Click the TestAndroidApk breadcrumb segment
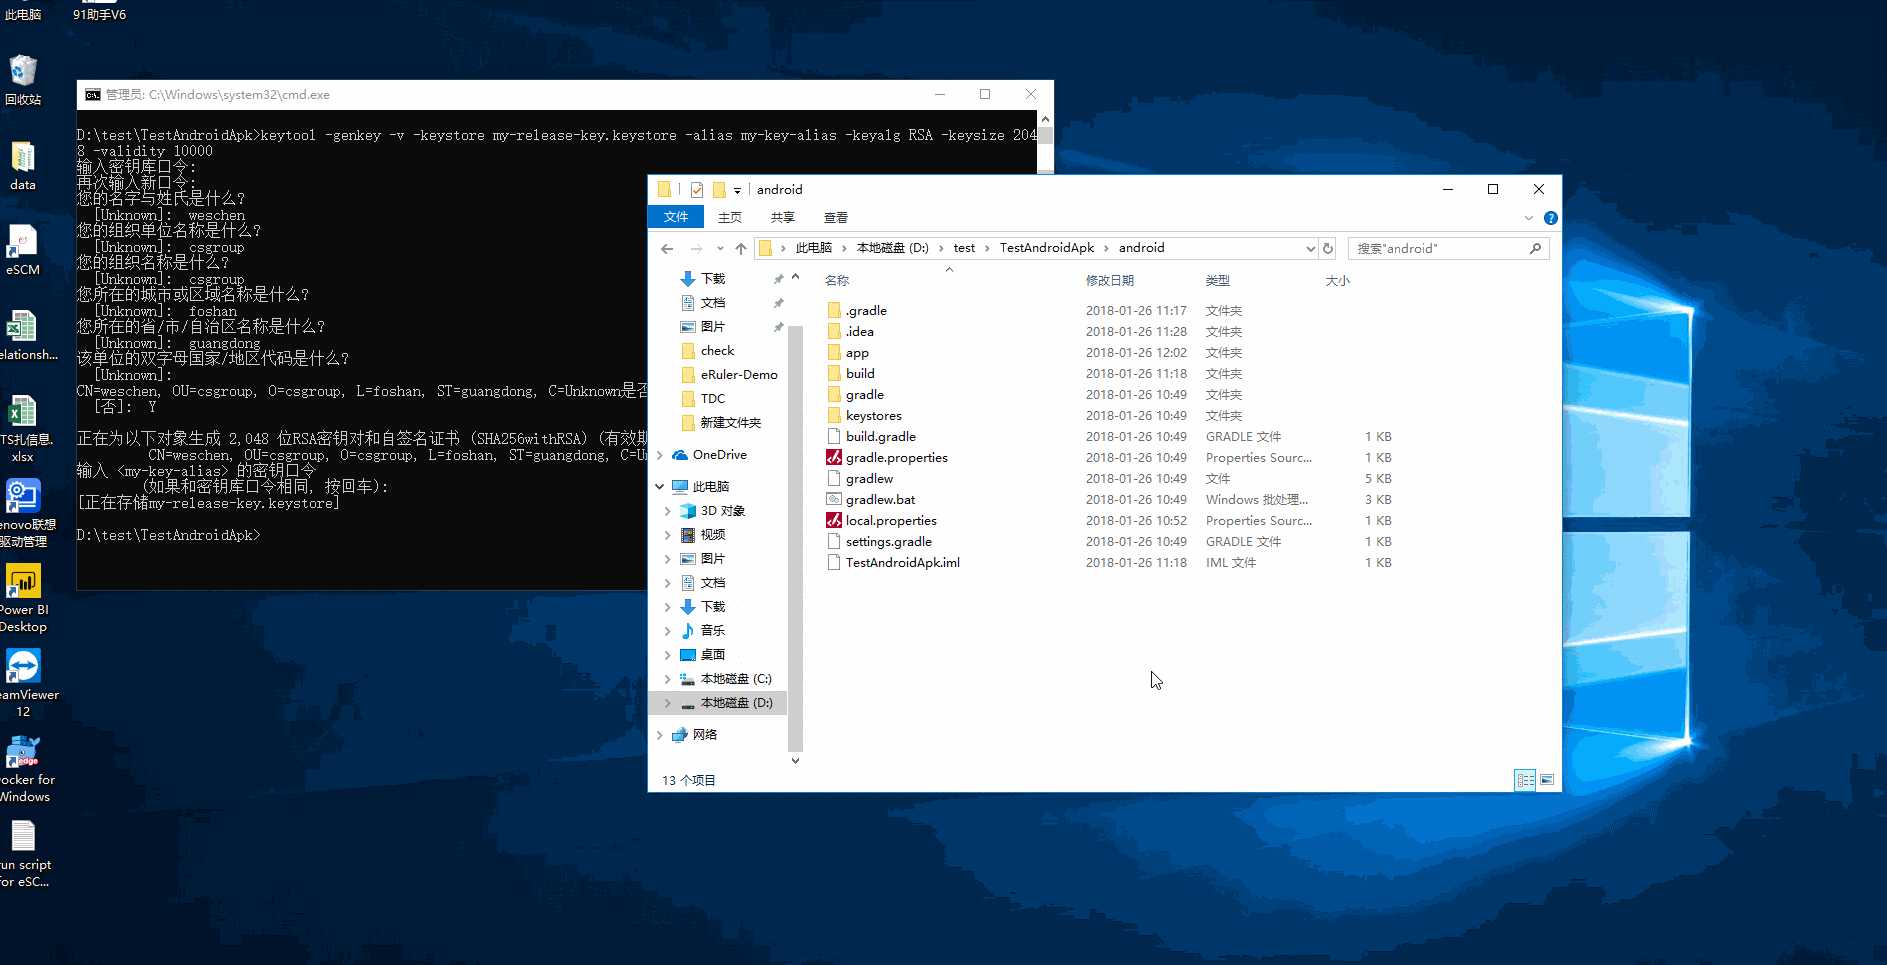1887x965 pixels. (1047, 248)
